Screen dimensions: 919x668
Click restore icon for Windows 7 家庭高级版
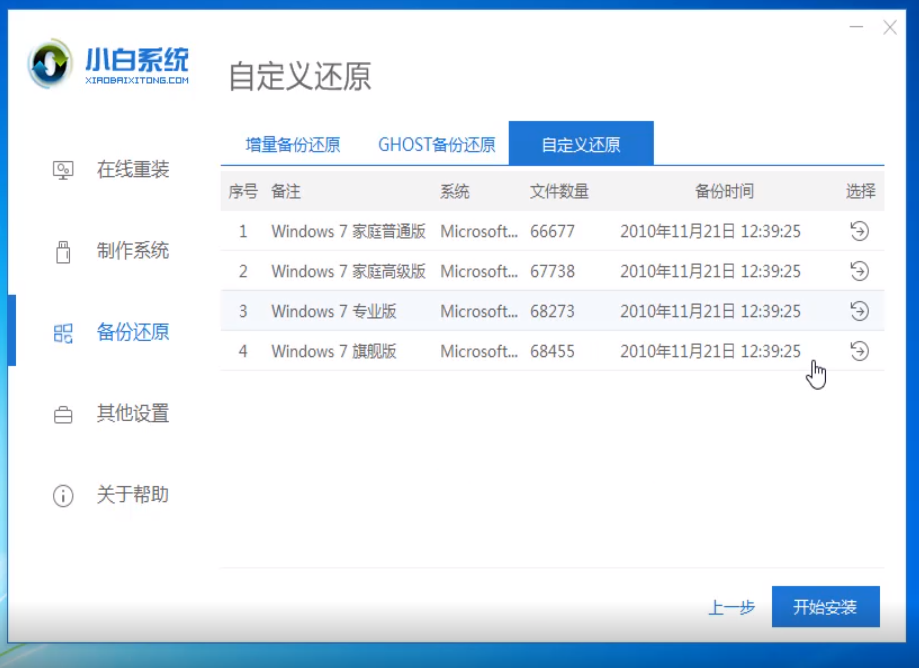click(859, 271)
